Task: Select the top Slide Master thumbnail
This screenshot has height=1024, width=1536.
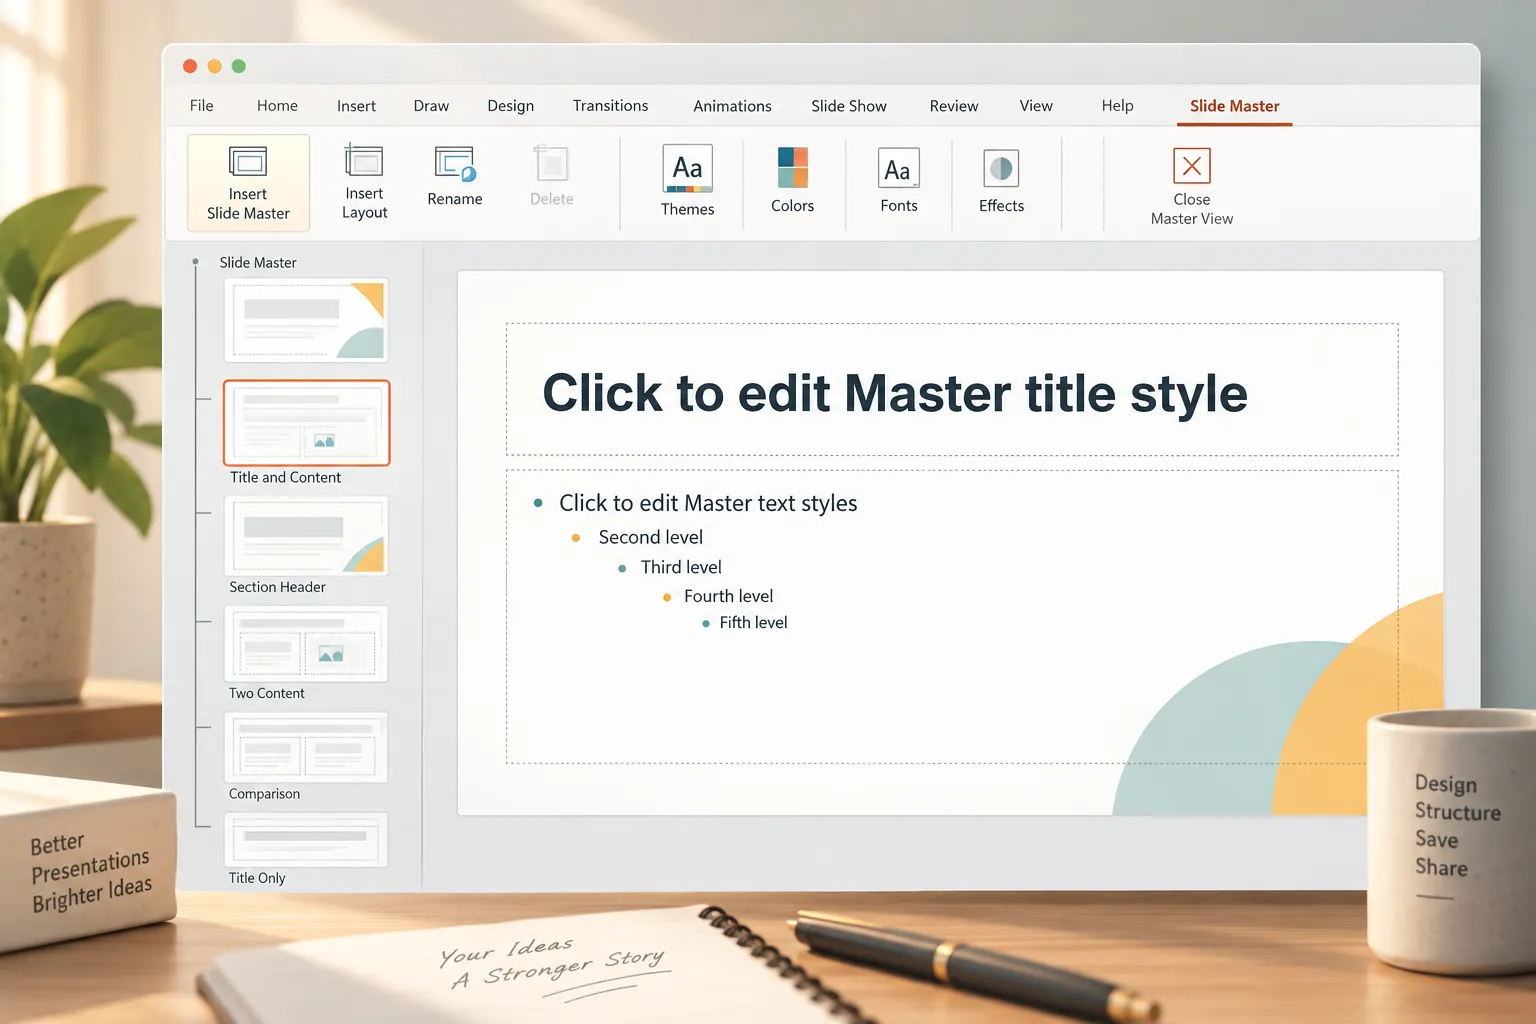Action: (306, 320)
